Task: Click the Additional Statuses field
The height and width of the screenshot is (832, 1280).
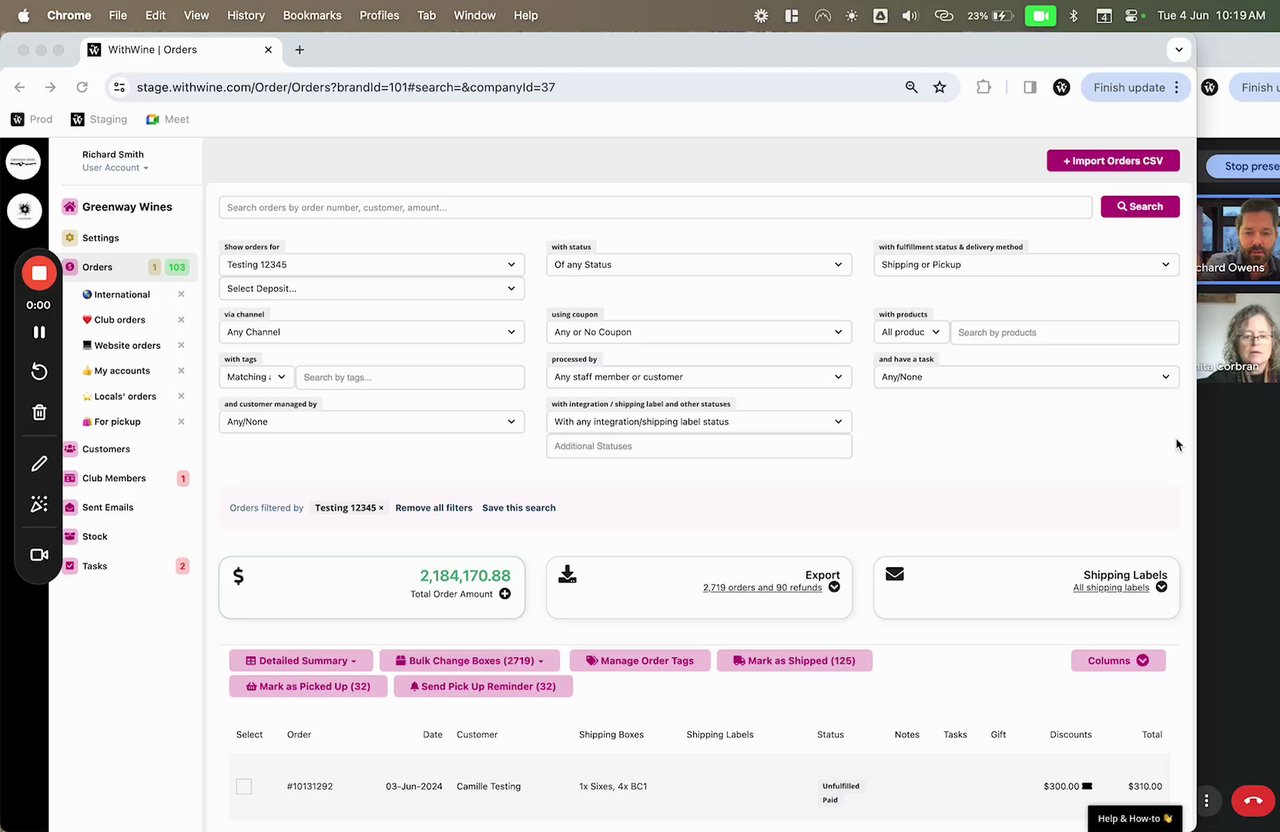Action: coord(699,446)
